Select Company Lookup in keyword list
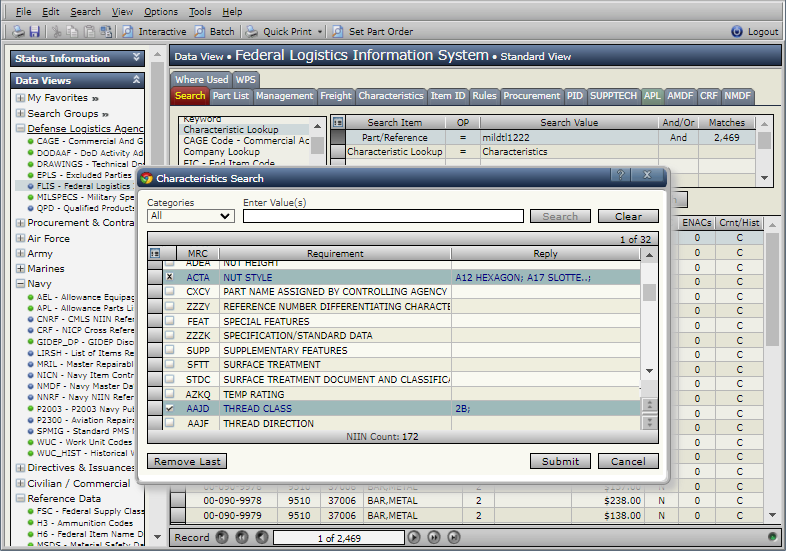The image size is (786, 551). 222,151
